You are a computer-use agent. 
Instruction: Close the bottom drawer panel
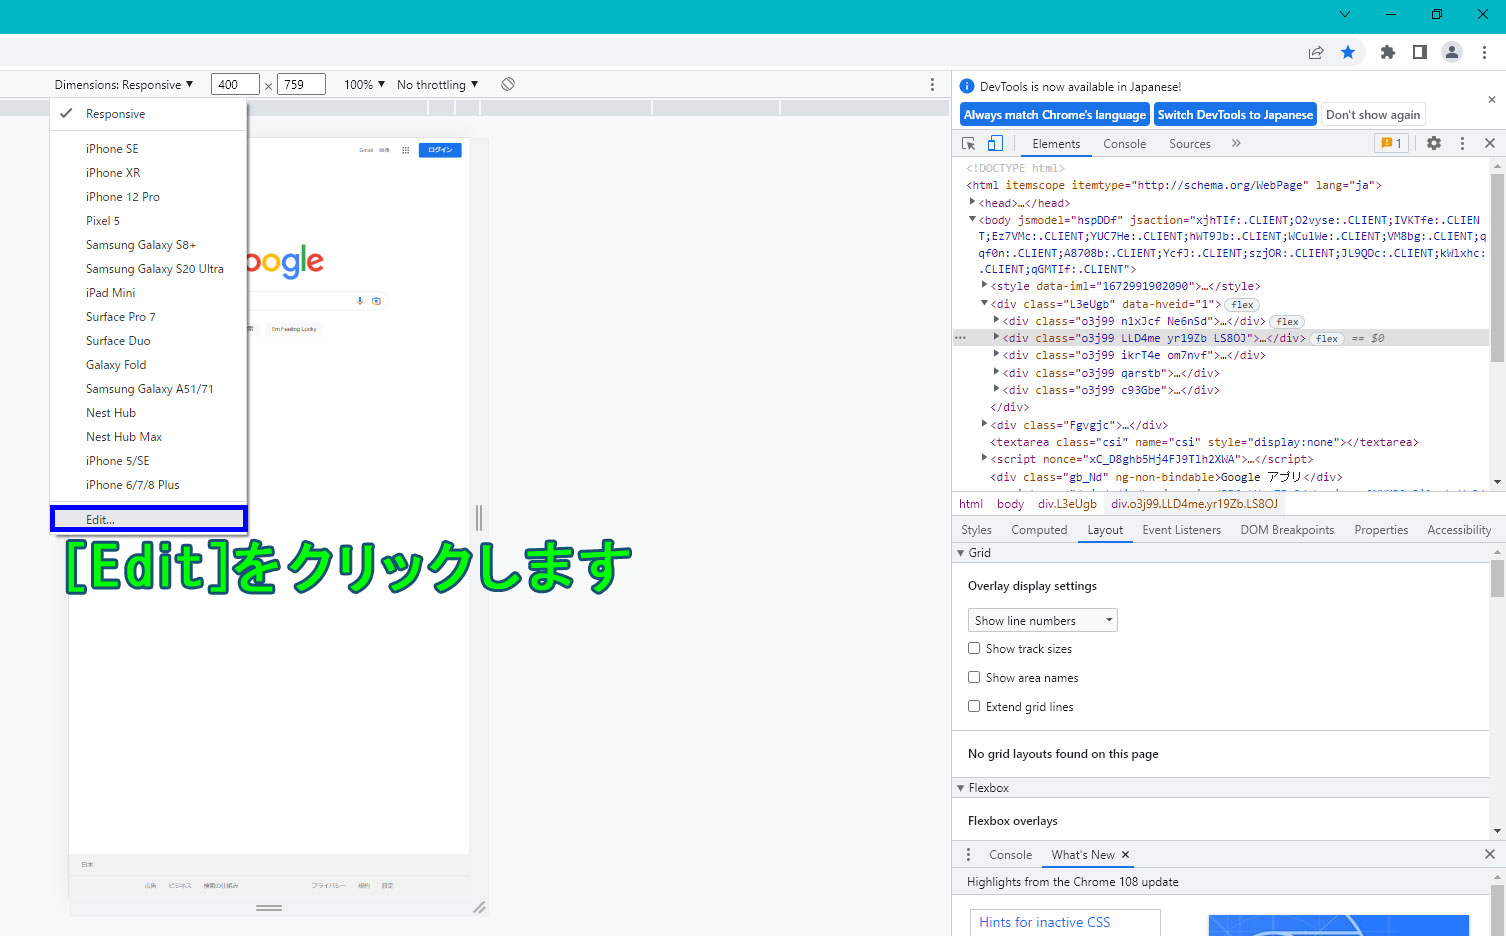[1490, 854]
